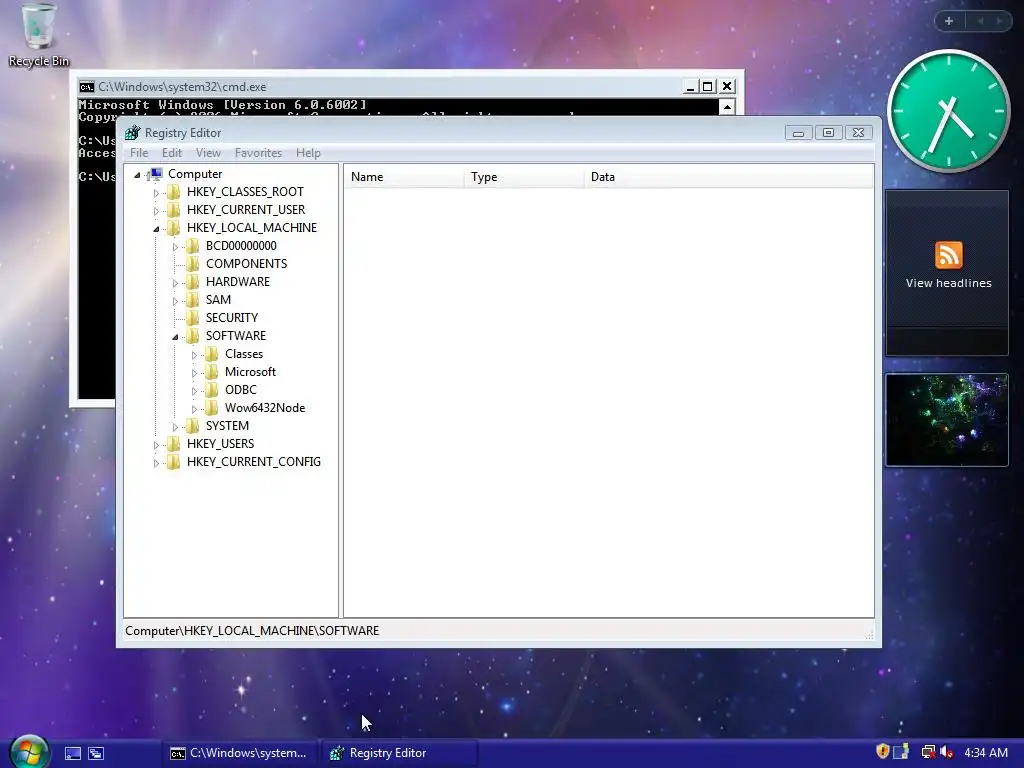
Task: Expand the HKEY_CLASSES_ROOT node arrow
Action: 156,193
